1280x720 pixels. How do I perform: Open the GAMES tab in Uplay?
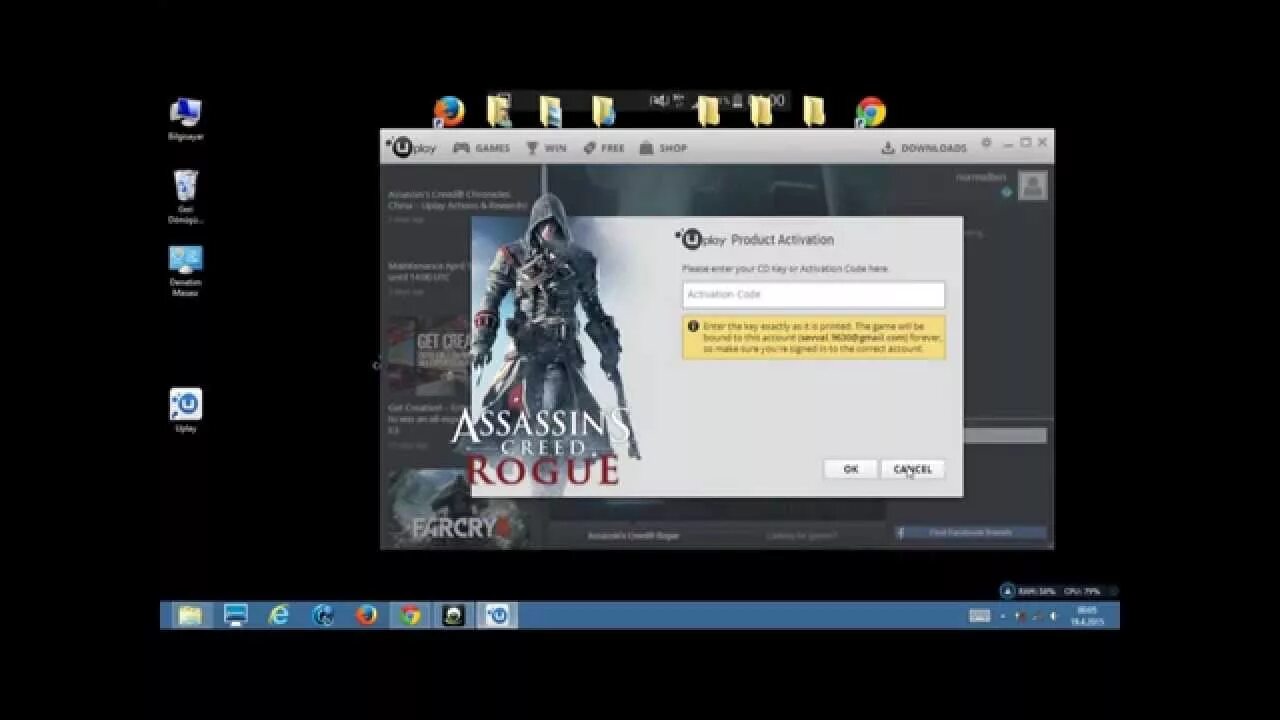[x=481, y=148]
